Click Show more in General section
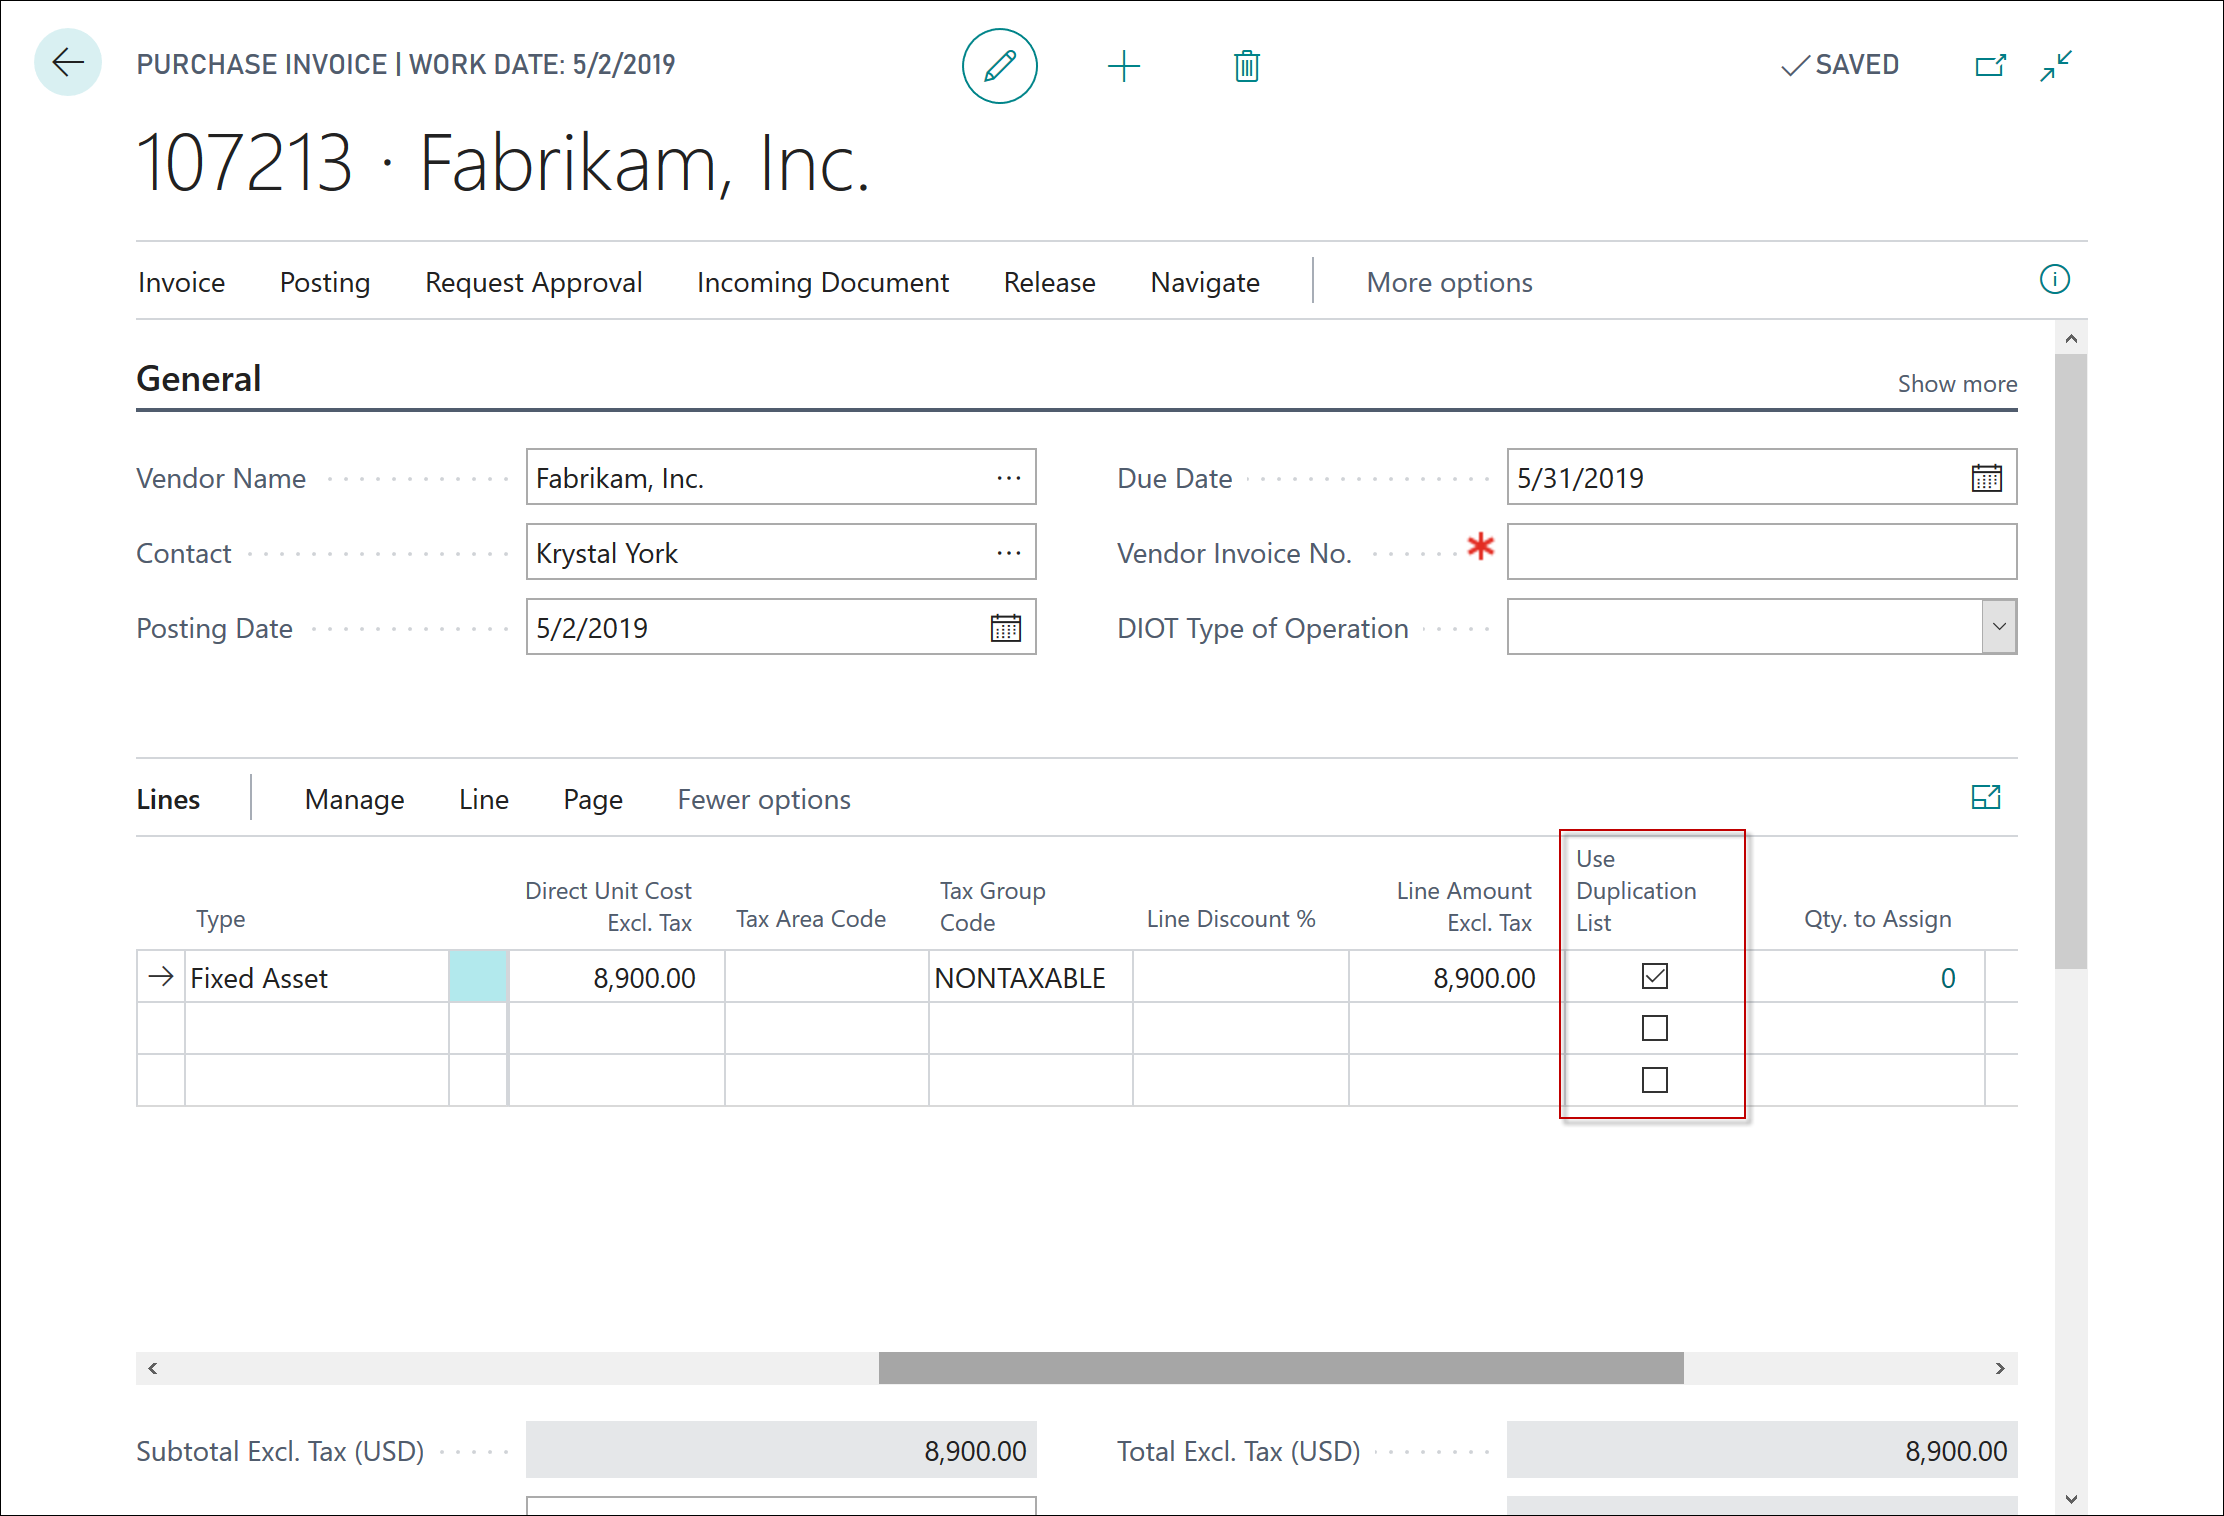 click(1957, 384)
